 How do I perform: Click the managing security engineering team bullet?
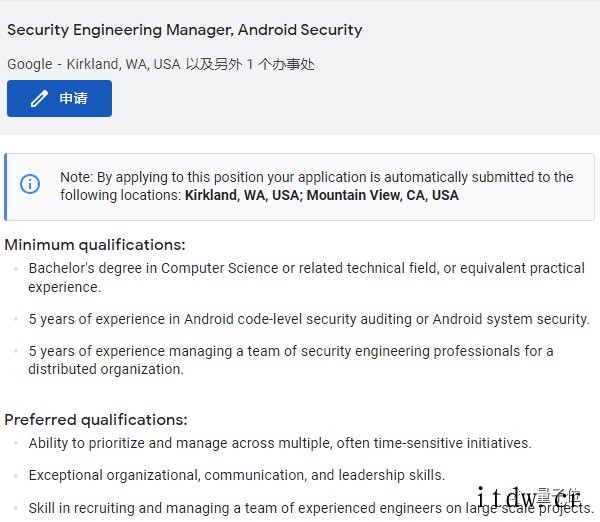(x=291, y=360)
